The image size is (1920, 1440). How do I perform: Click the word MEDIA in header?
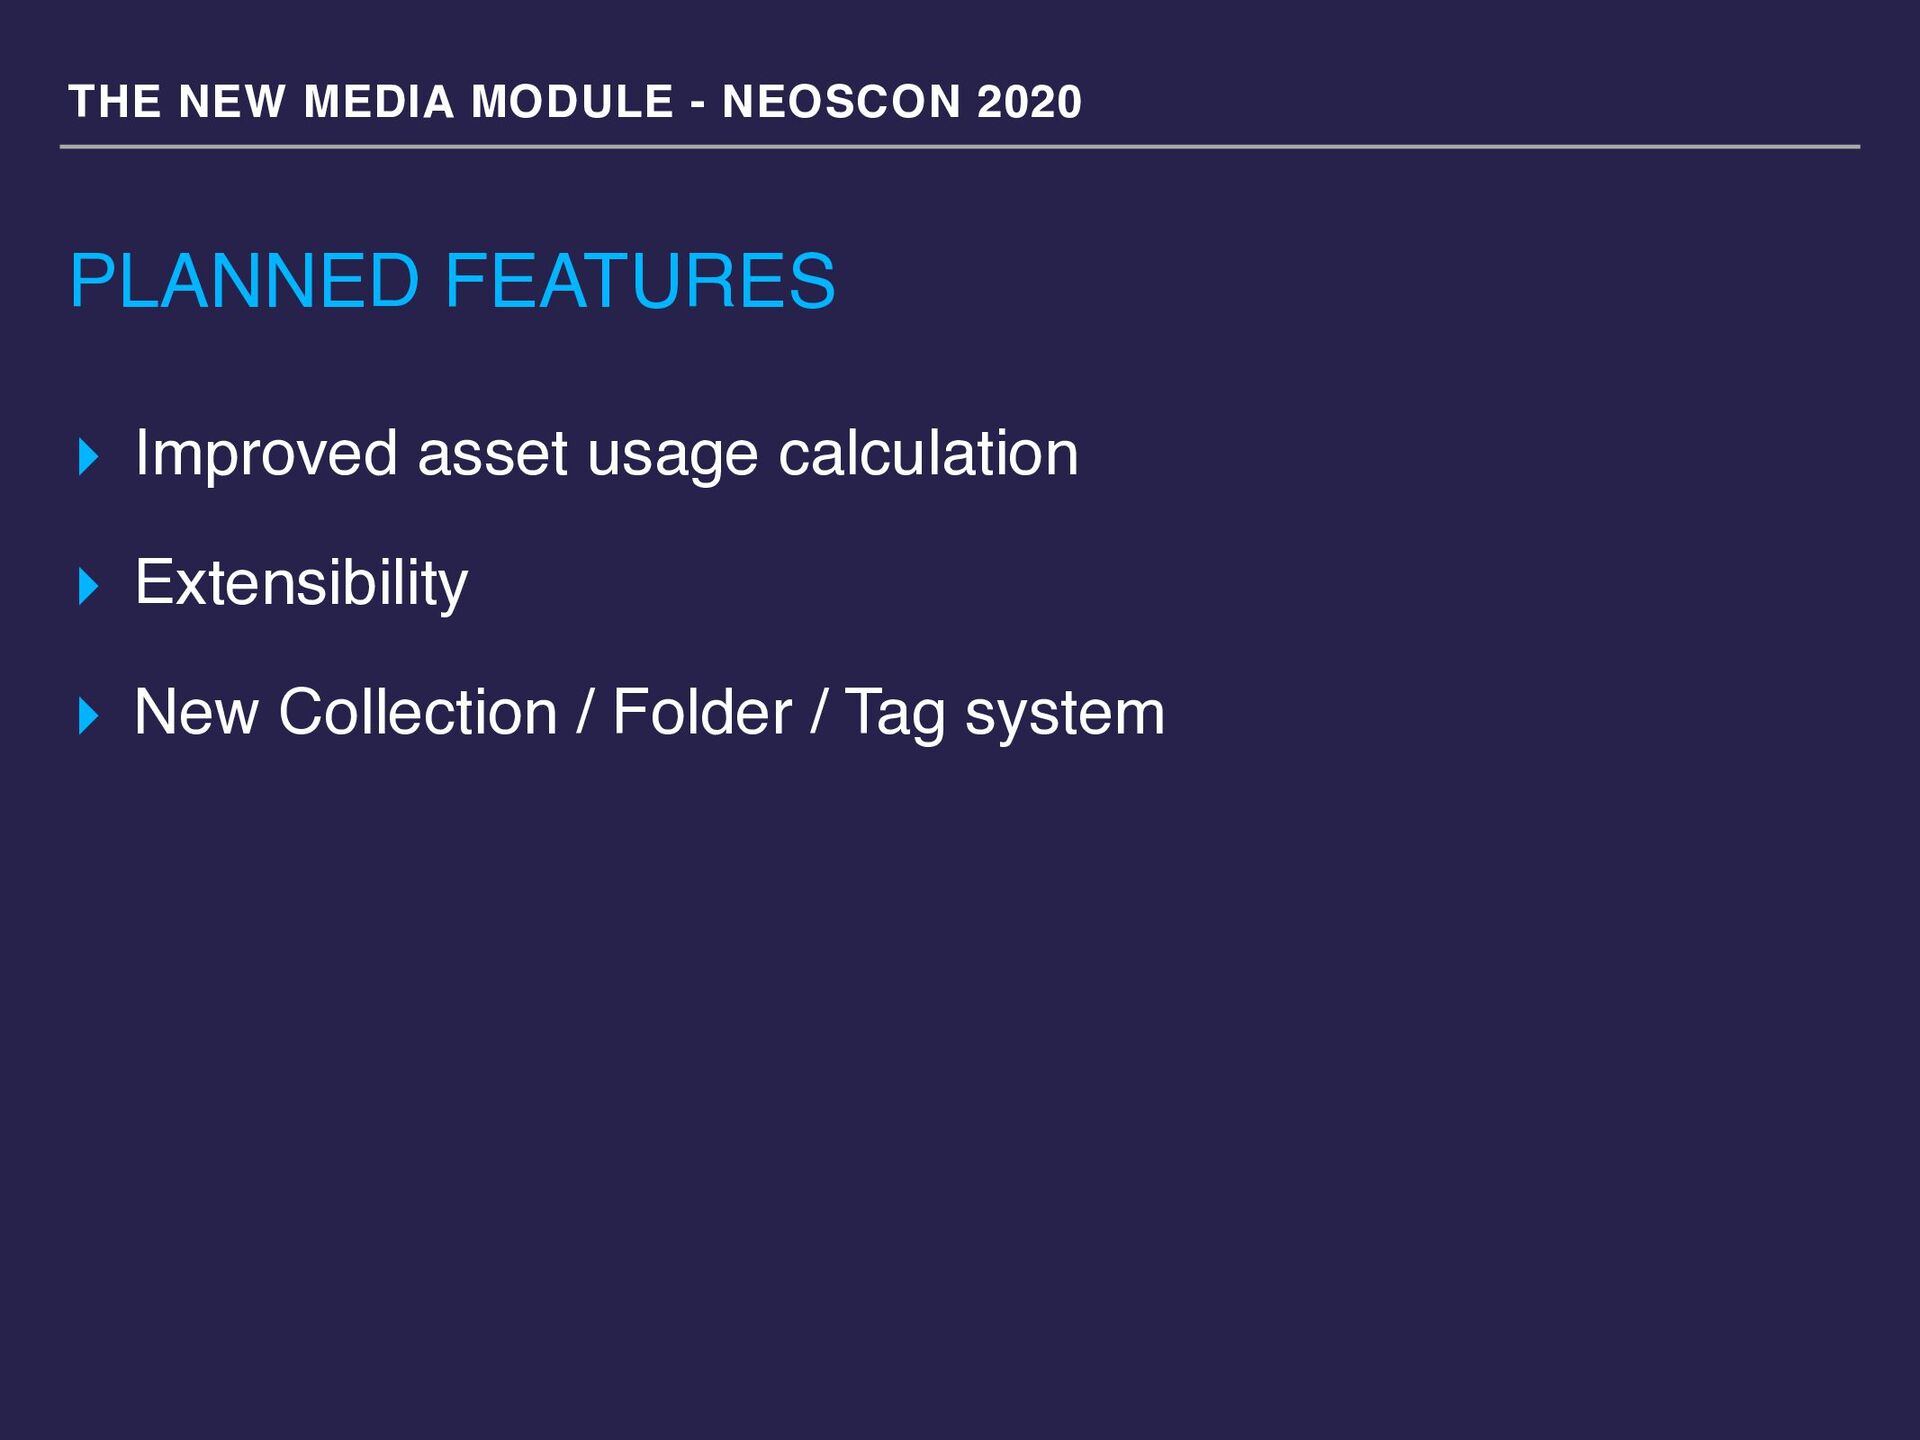pyautogui.click(x=378, y=102)
